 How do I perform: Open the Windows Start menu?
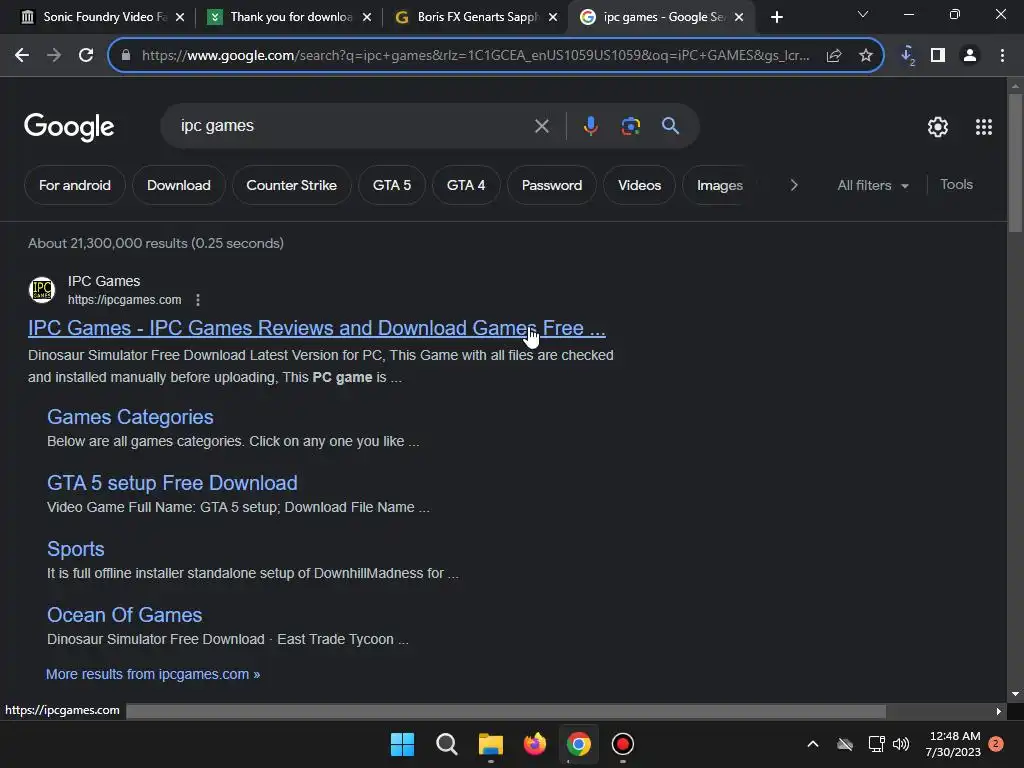[x=402, y=744]
